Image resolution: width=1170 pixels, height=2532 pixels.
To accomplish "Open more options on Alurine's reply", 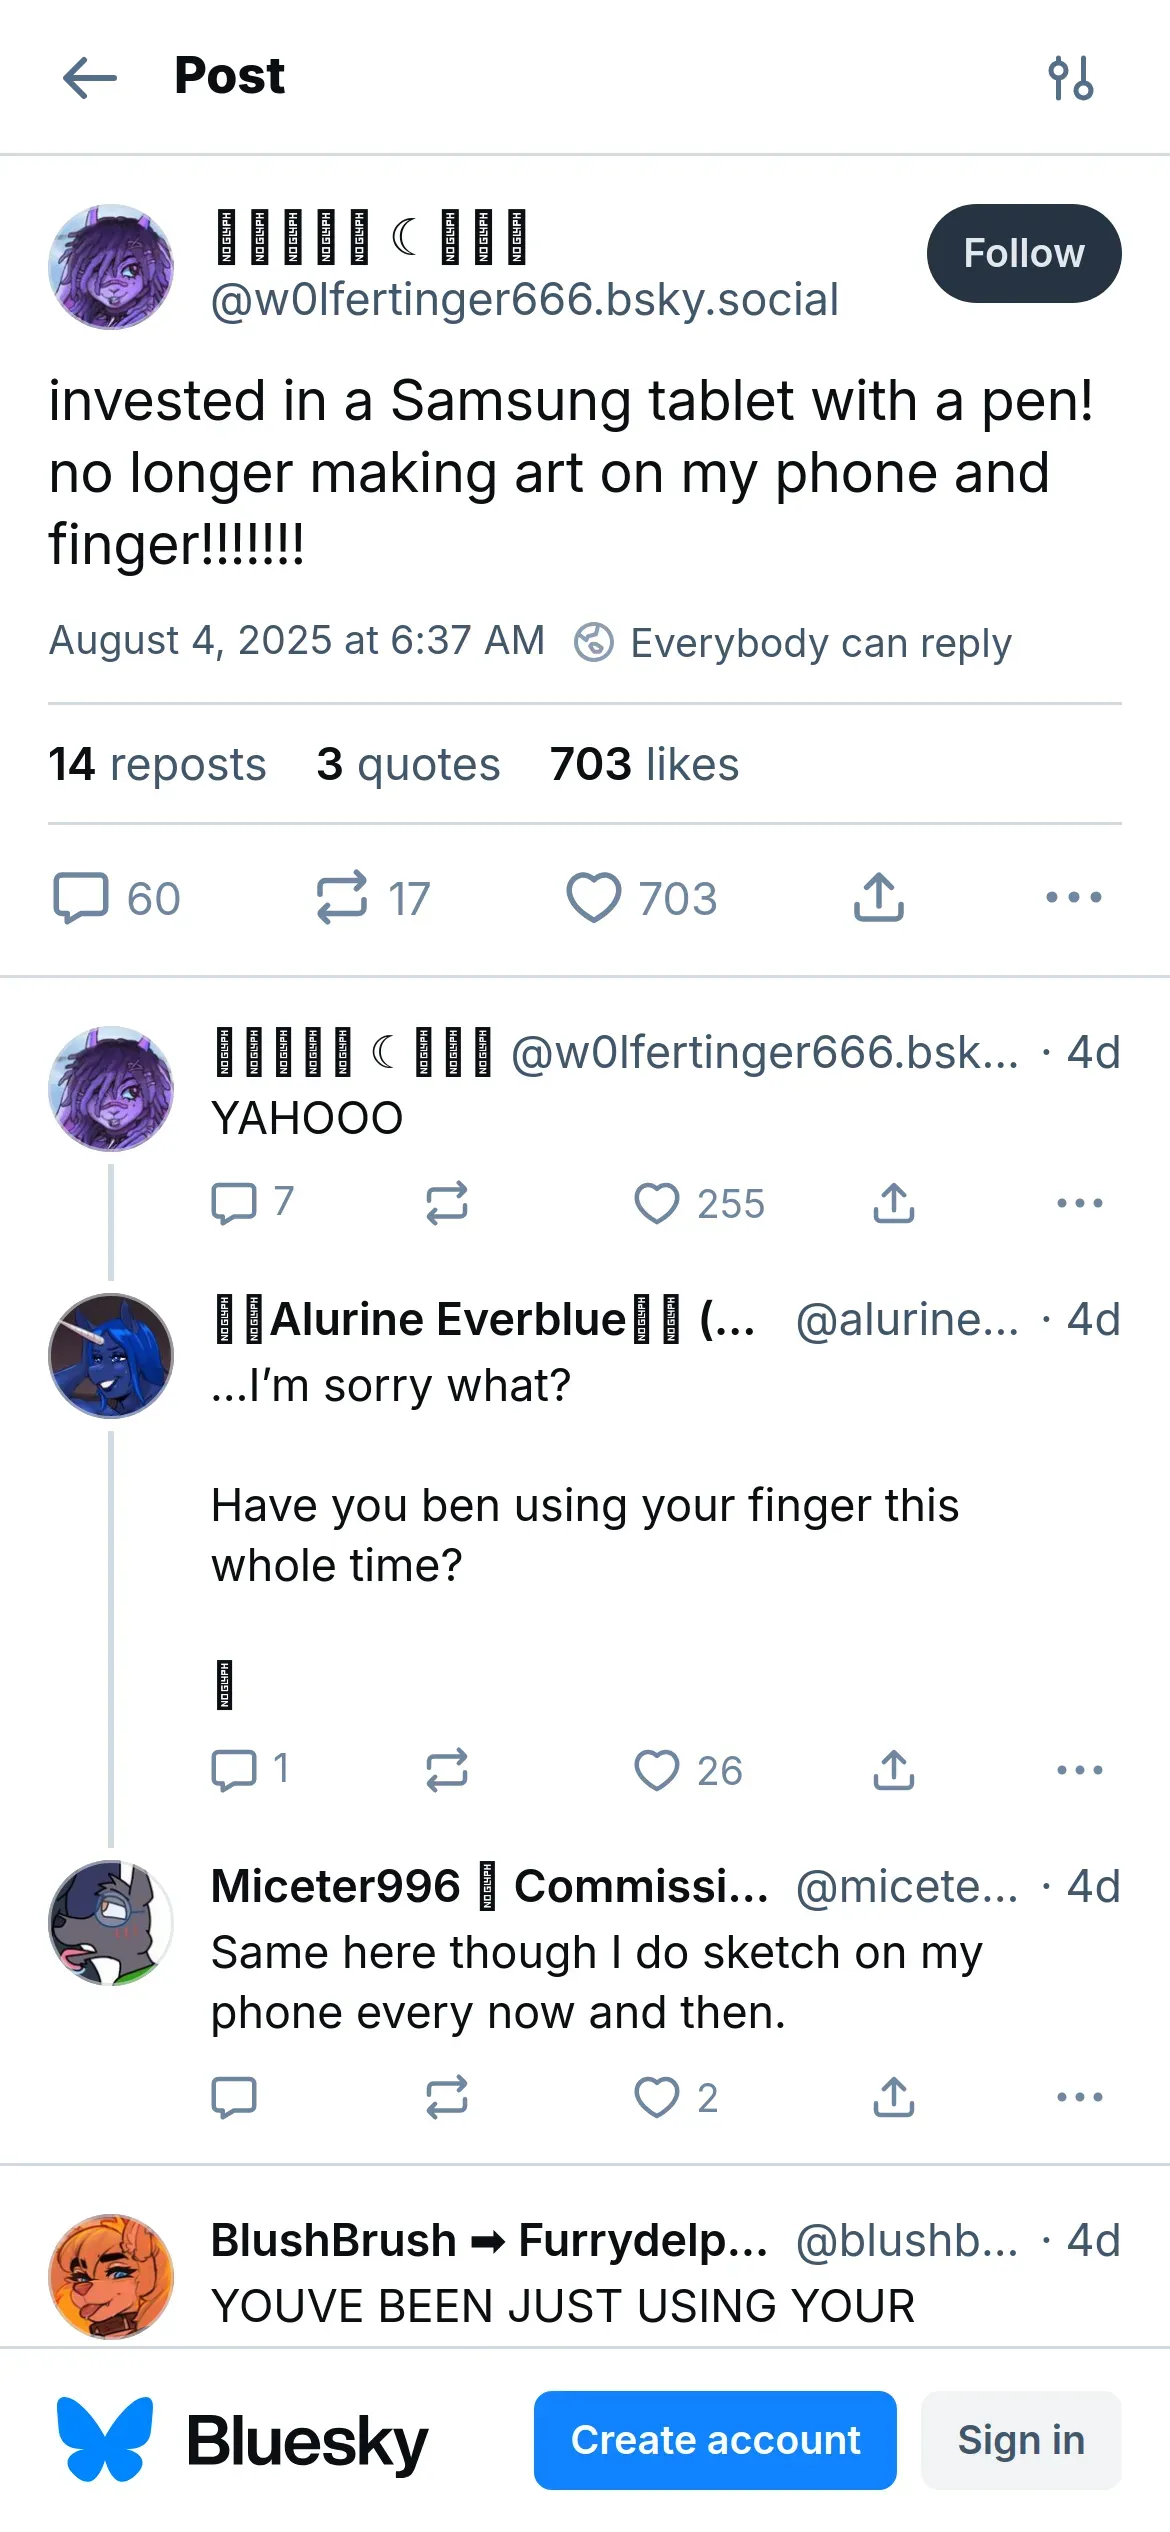I will 1080,1770.
